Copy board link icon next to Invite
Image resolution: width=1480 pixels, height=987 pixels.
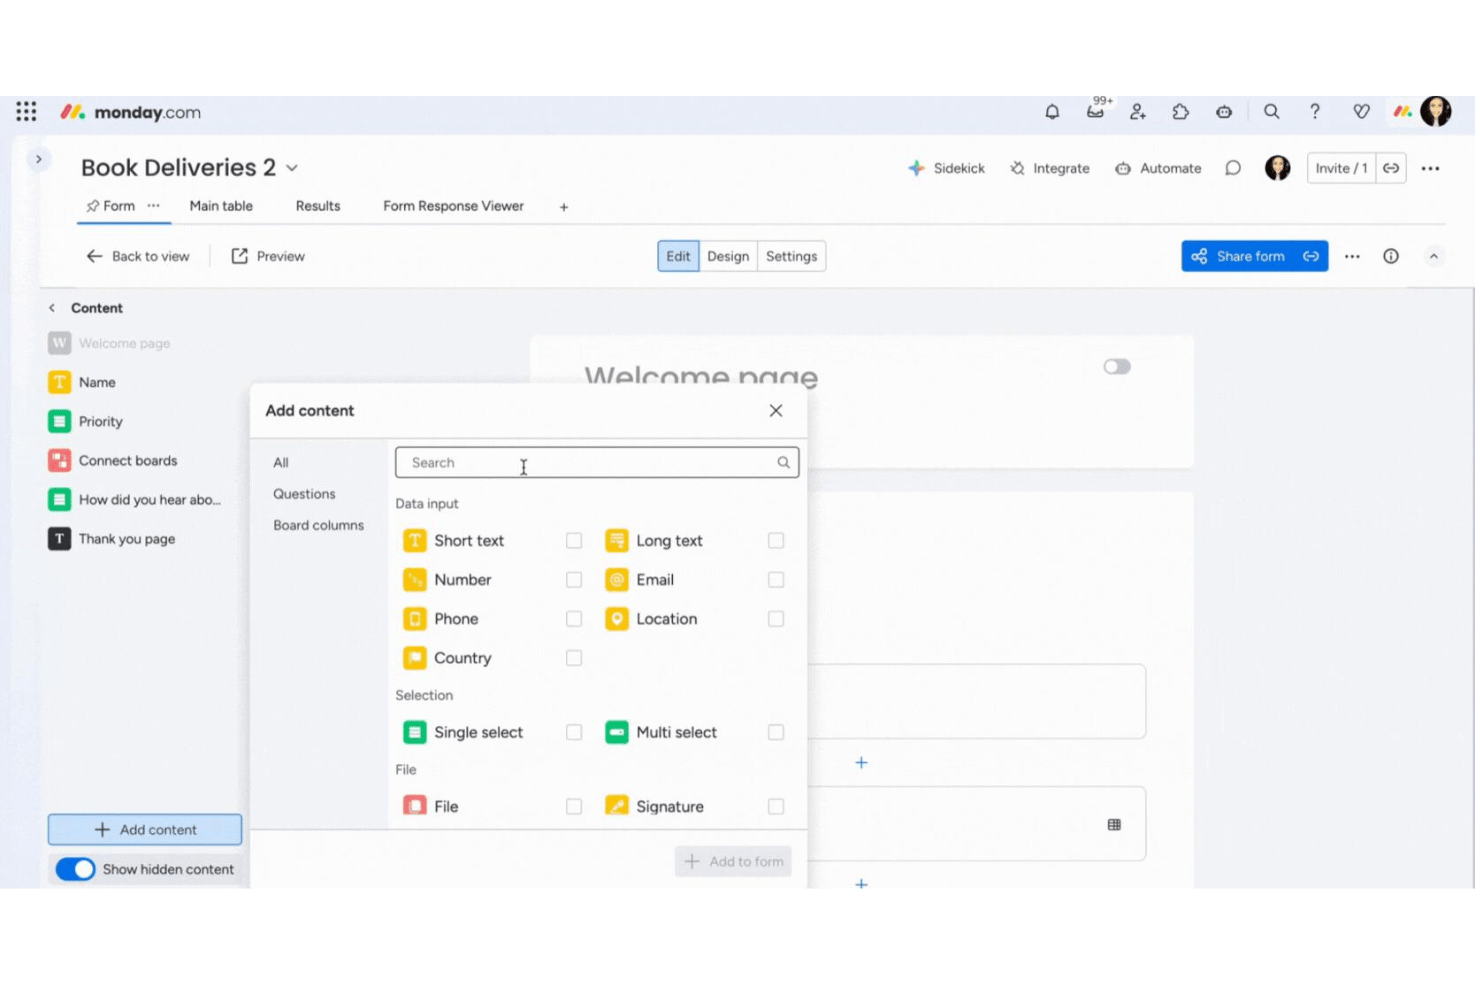(1391, 168)
